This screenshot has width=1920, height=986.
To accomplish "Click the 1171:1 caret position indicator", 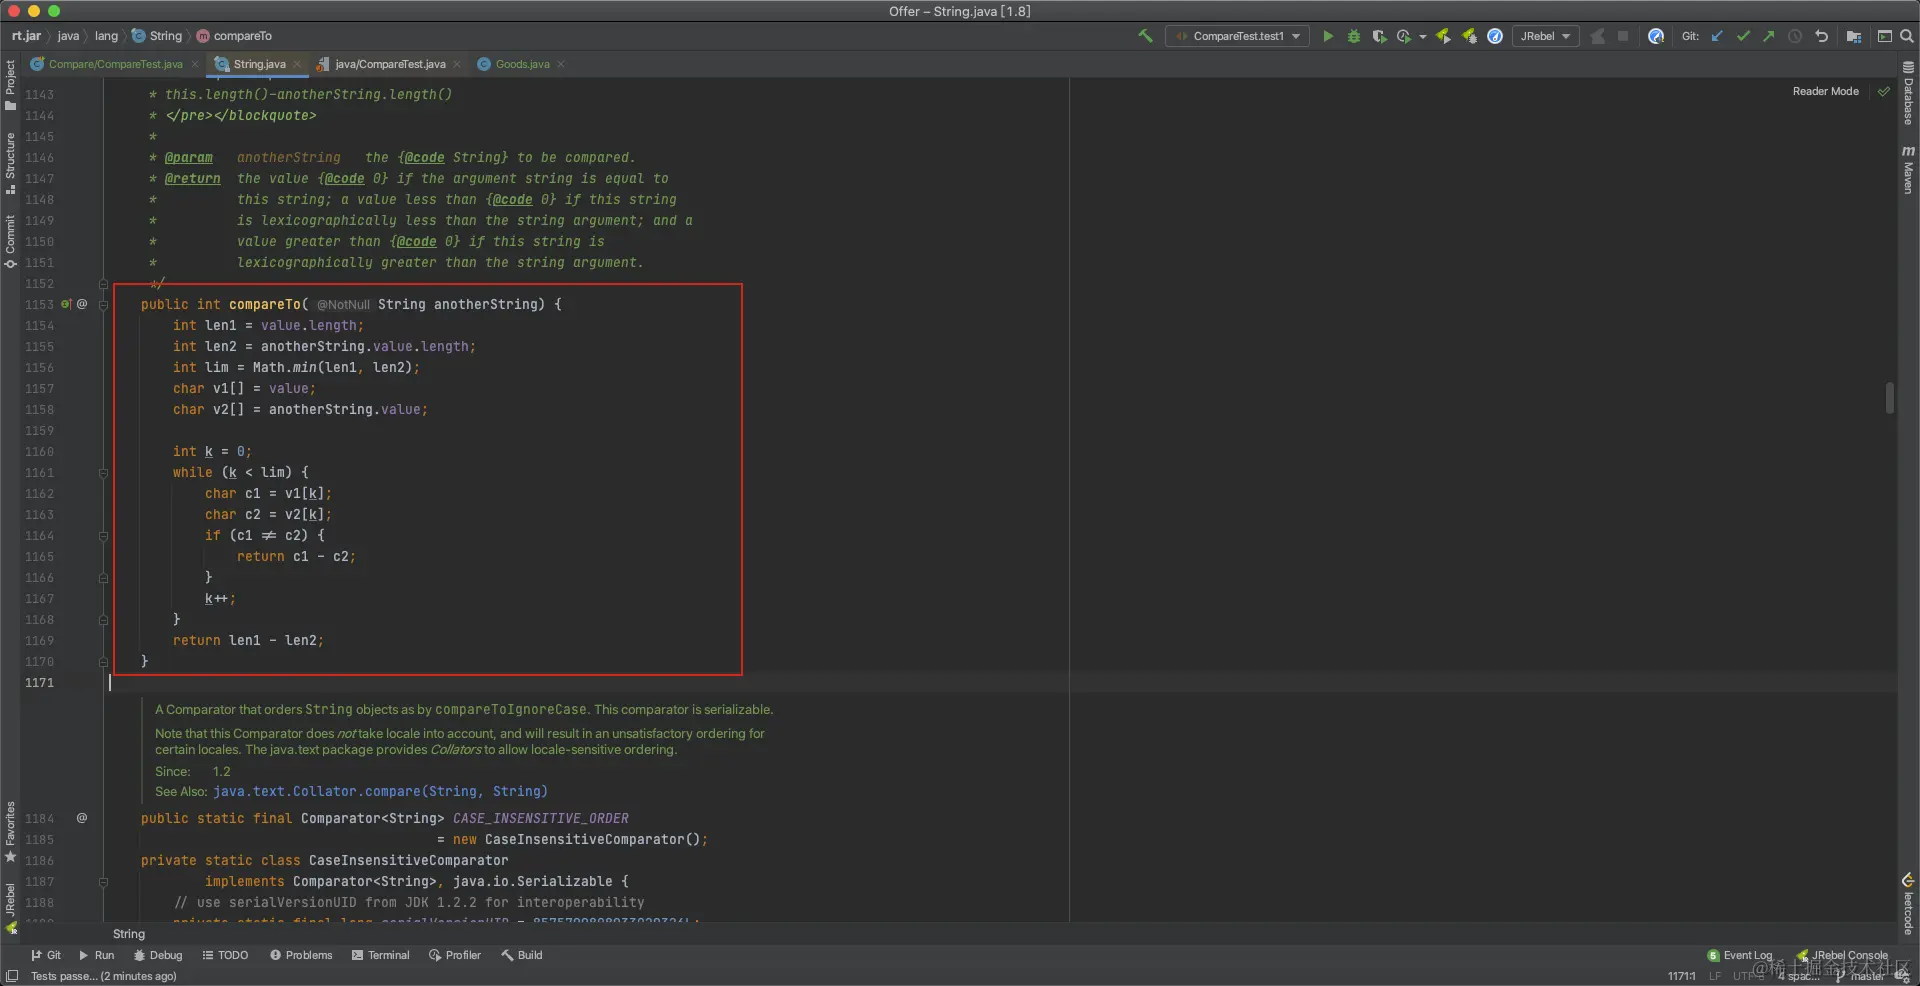I will click(1681, 976).
